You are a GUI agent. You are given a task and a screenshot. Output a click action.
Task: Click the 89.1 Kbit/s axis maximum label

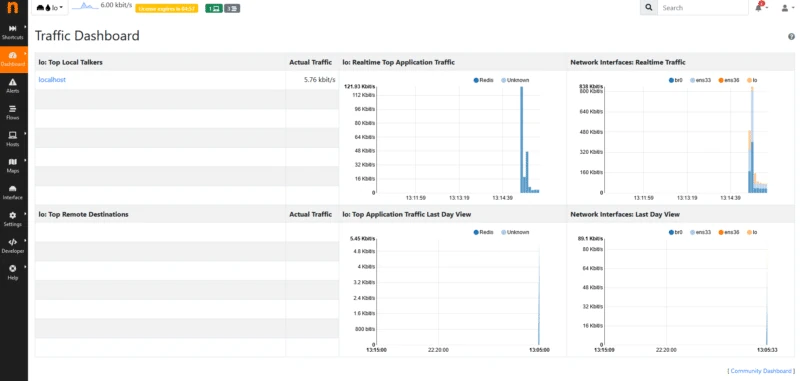point(591,238)
